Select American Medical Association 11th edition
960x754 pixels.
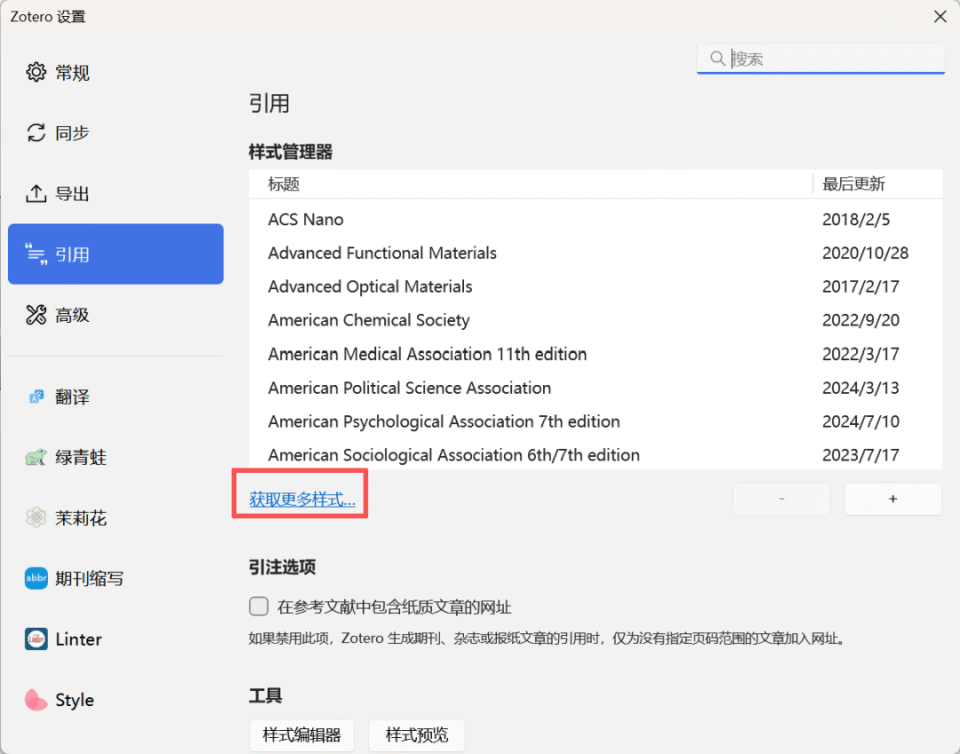pyautogui.click(x=596, y=354)
